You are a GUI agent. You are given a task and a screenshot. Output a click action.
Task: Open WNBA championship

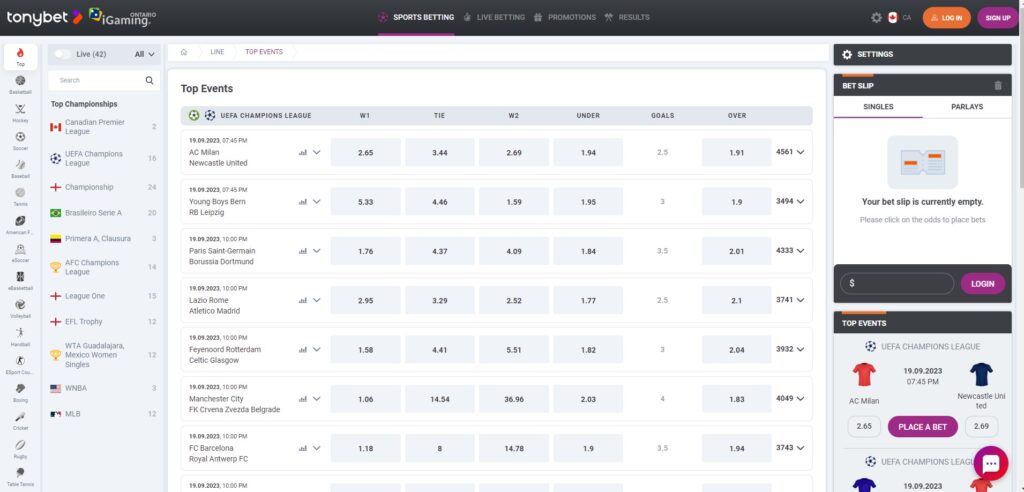click(104, 388)
